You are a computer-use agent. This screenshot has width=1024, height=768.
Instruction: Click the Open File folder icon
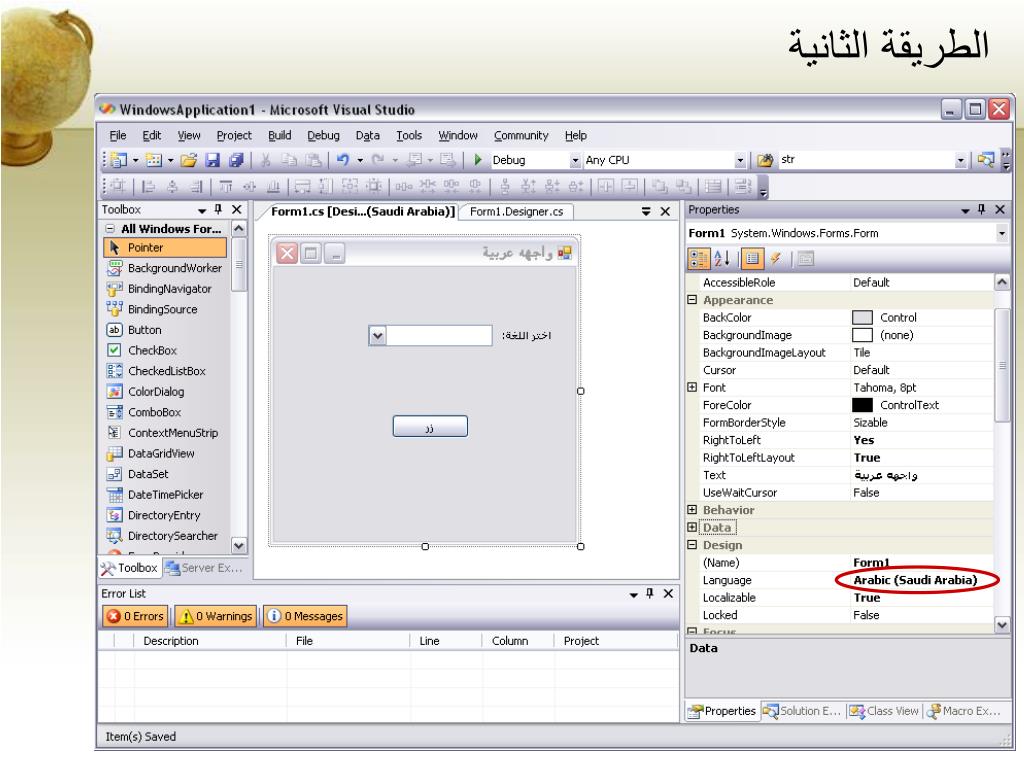[x=189, y=160]
